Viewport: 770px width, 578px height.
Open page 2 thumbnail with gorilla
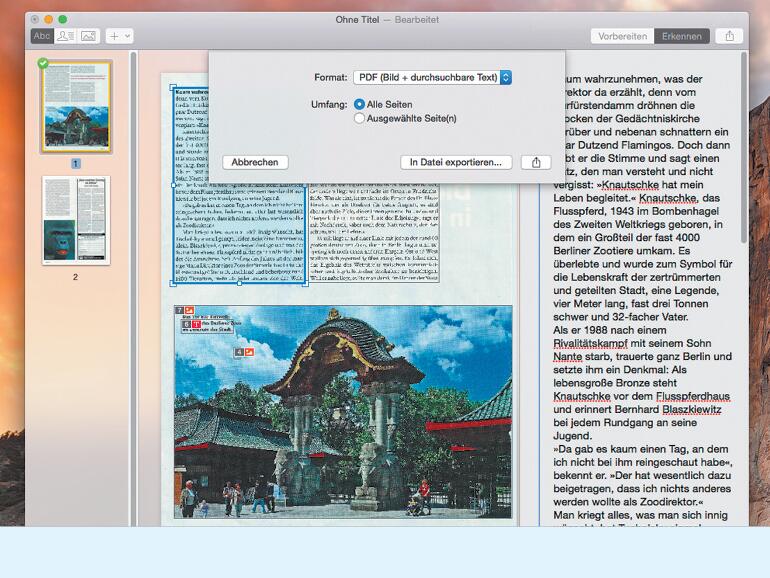[75, 221]
